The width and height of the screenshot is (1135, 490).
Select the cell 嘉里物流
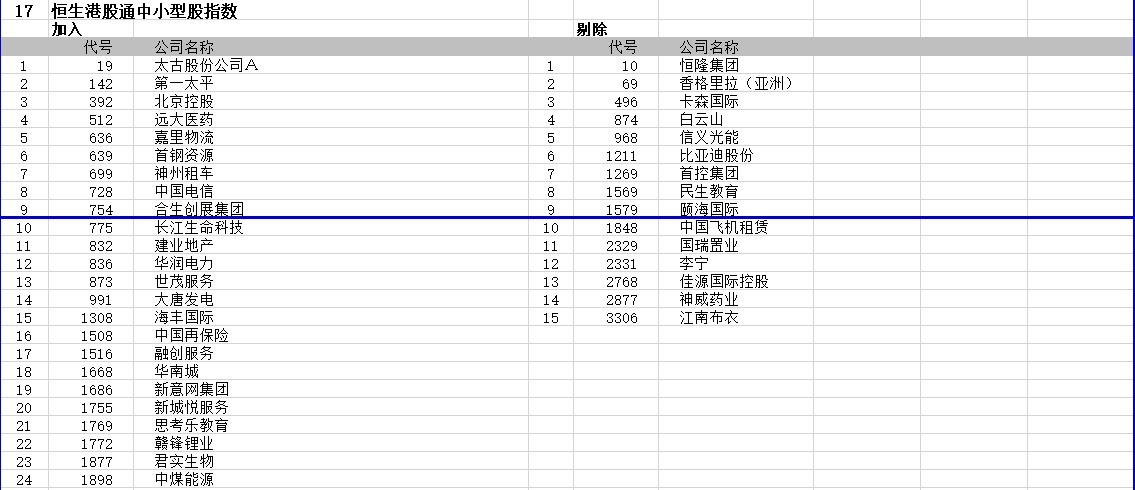click(184, 138)
